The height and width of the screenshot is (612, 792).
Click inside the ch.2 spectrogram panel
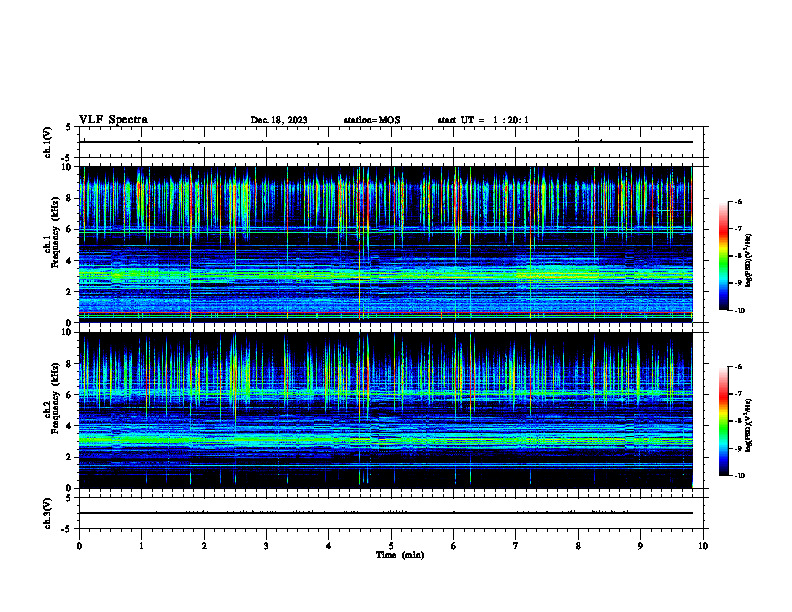pyautogui.click(x=385, y=410)
